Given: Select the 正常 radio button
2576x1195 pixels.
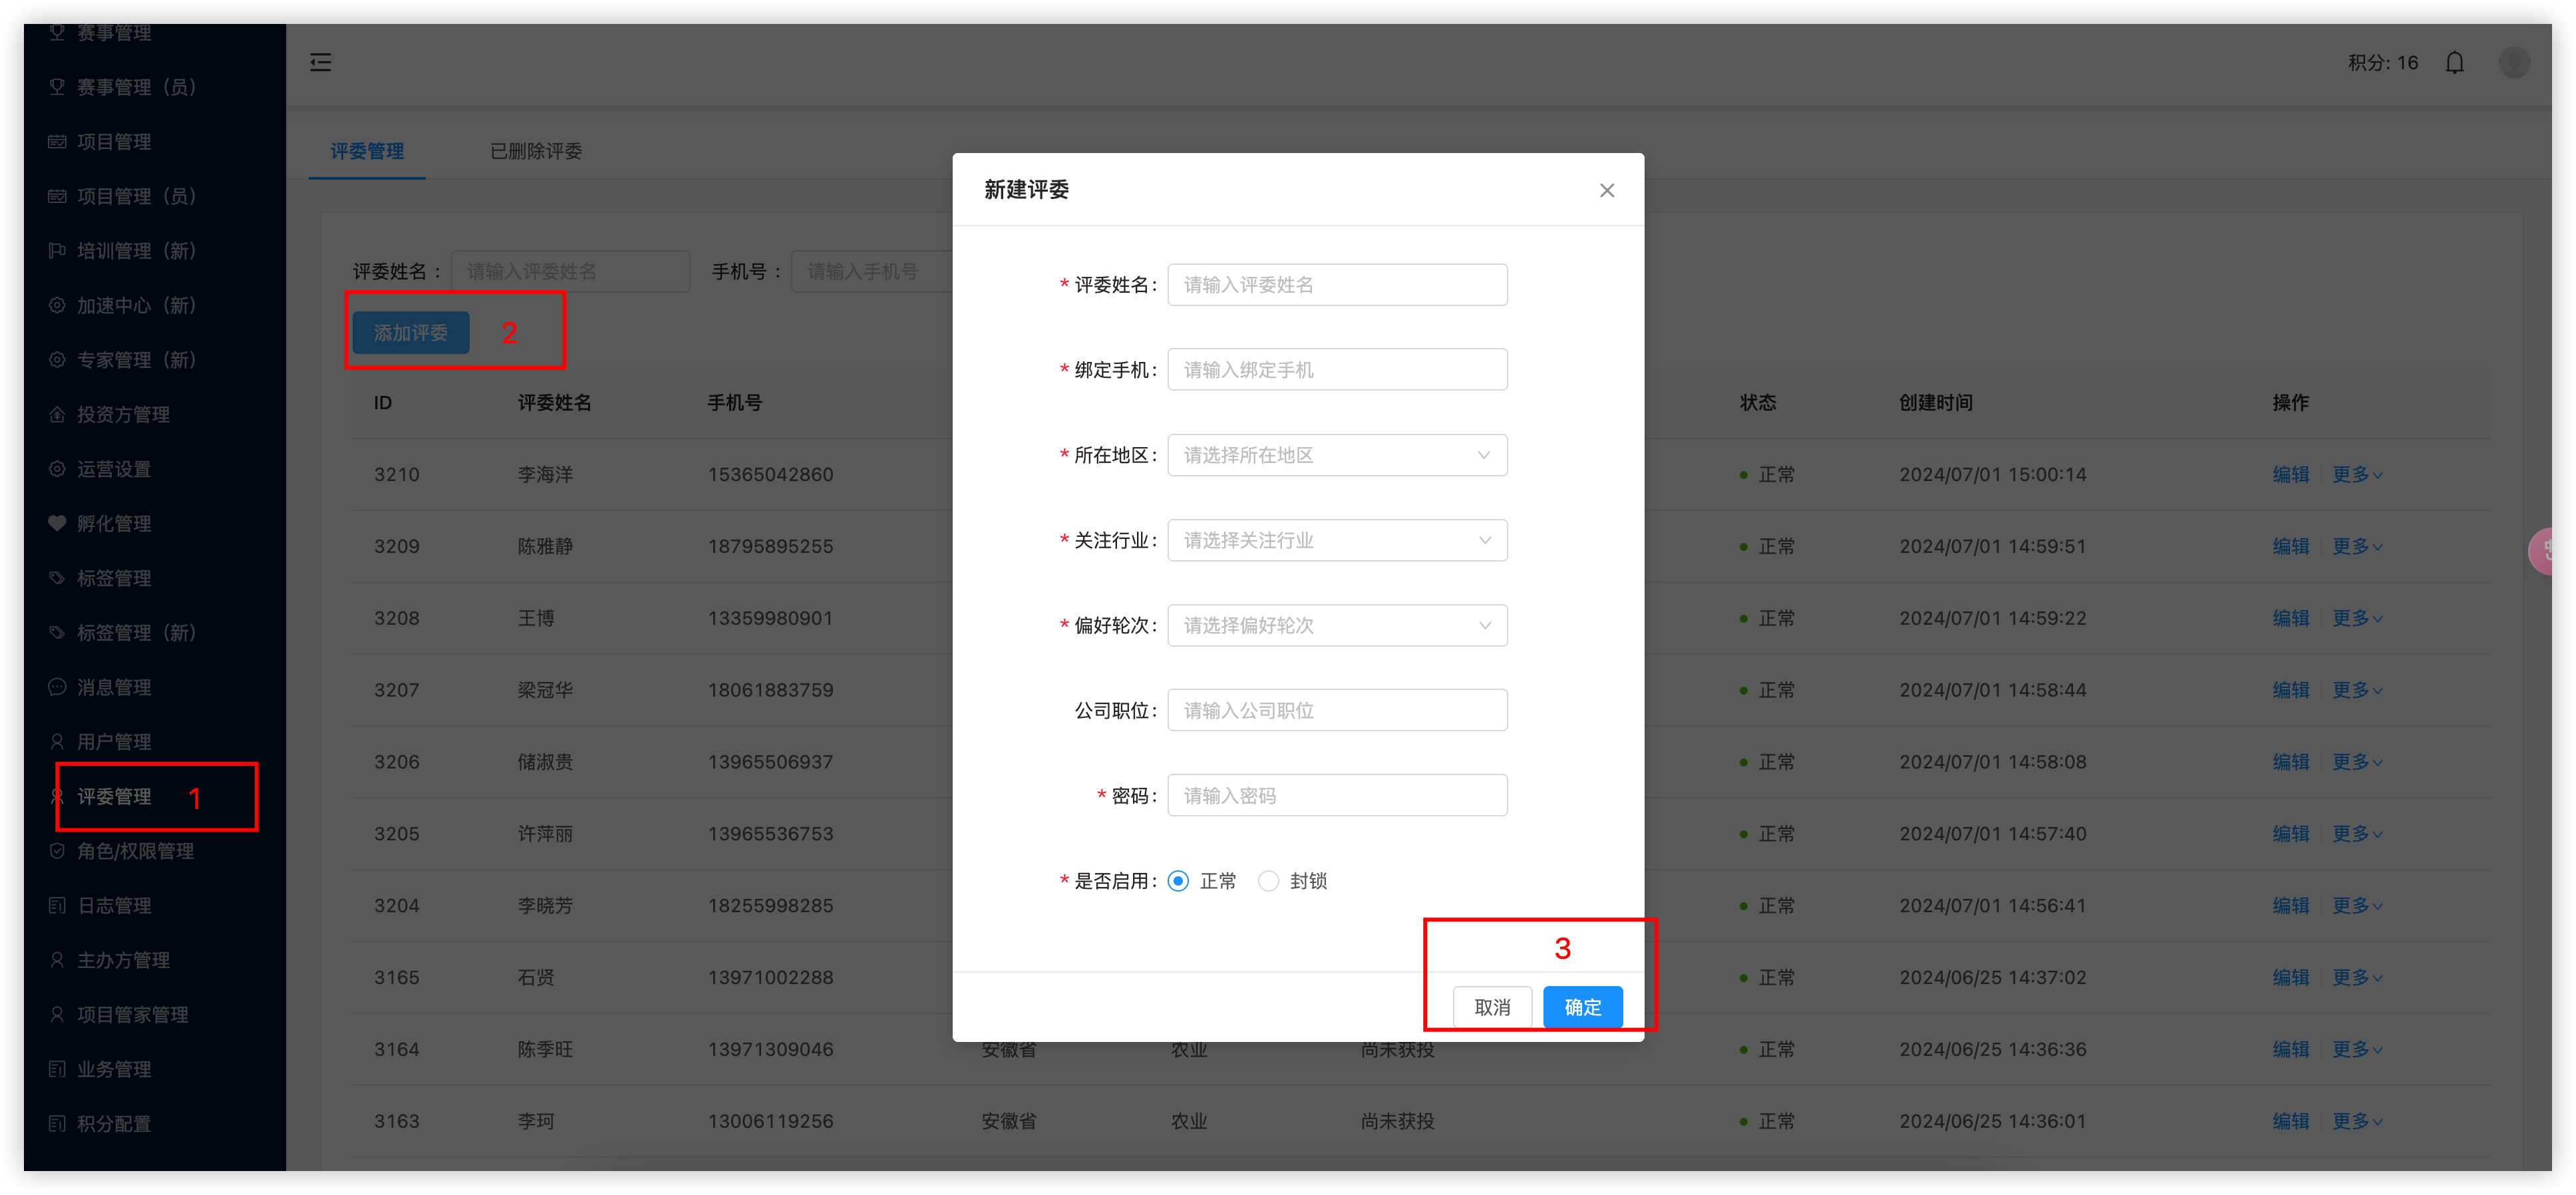Looking at the screenshot, I should (x=1178, y=881).
